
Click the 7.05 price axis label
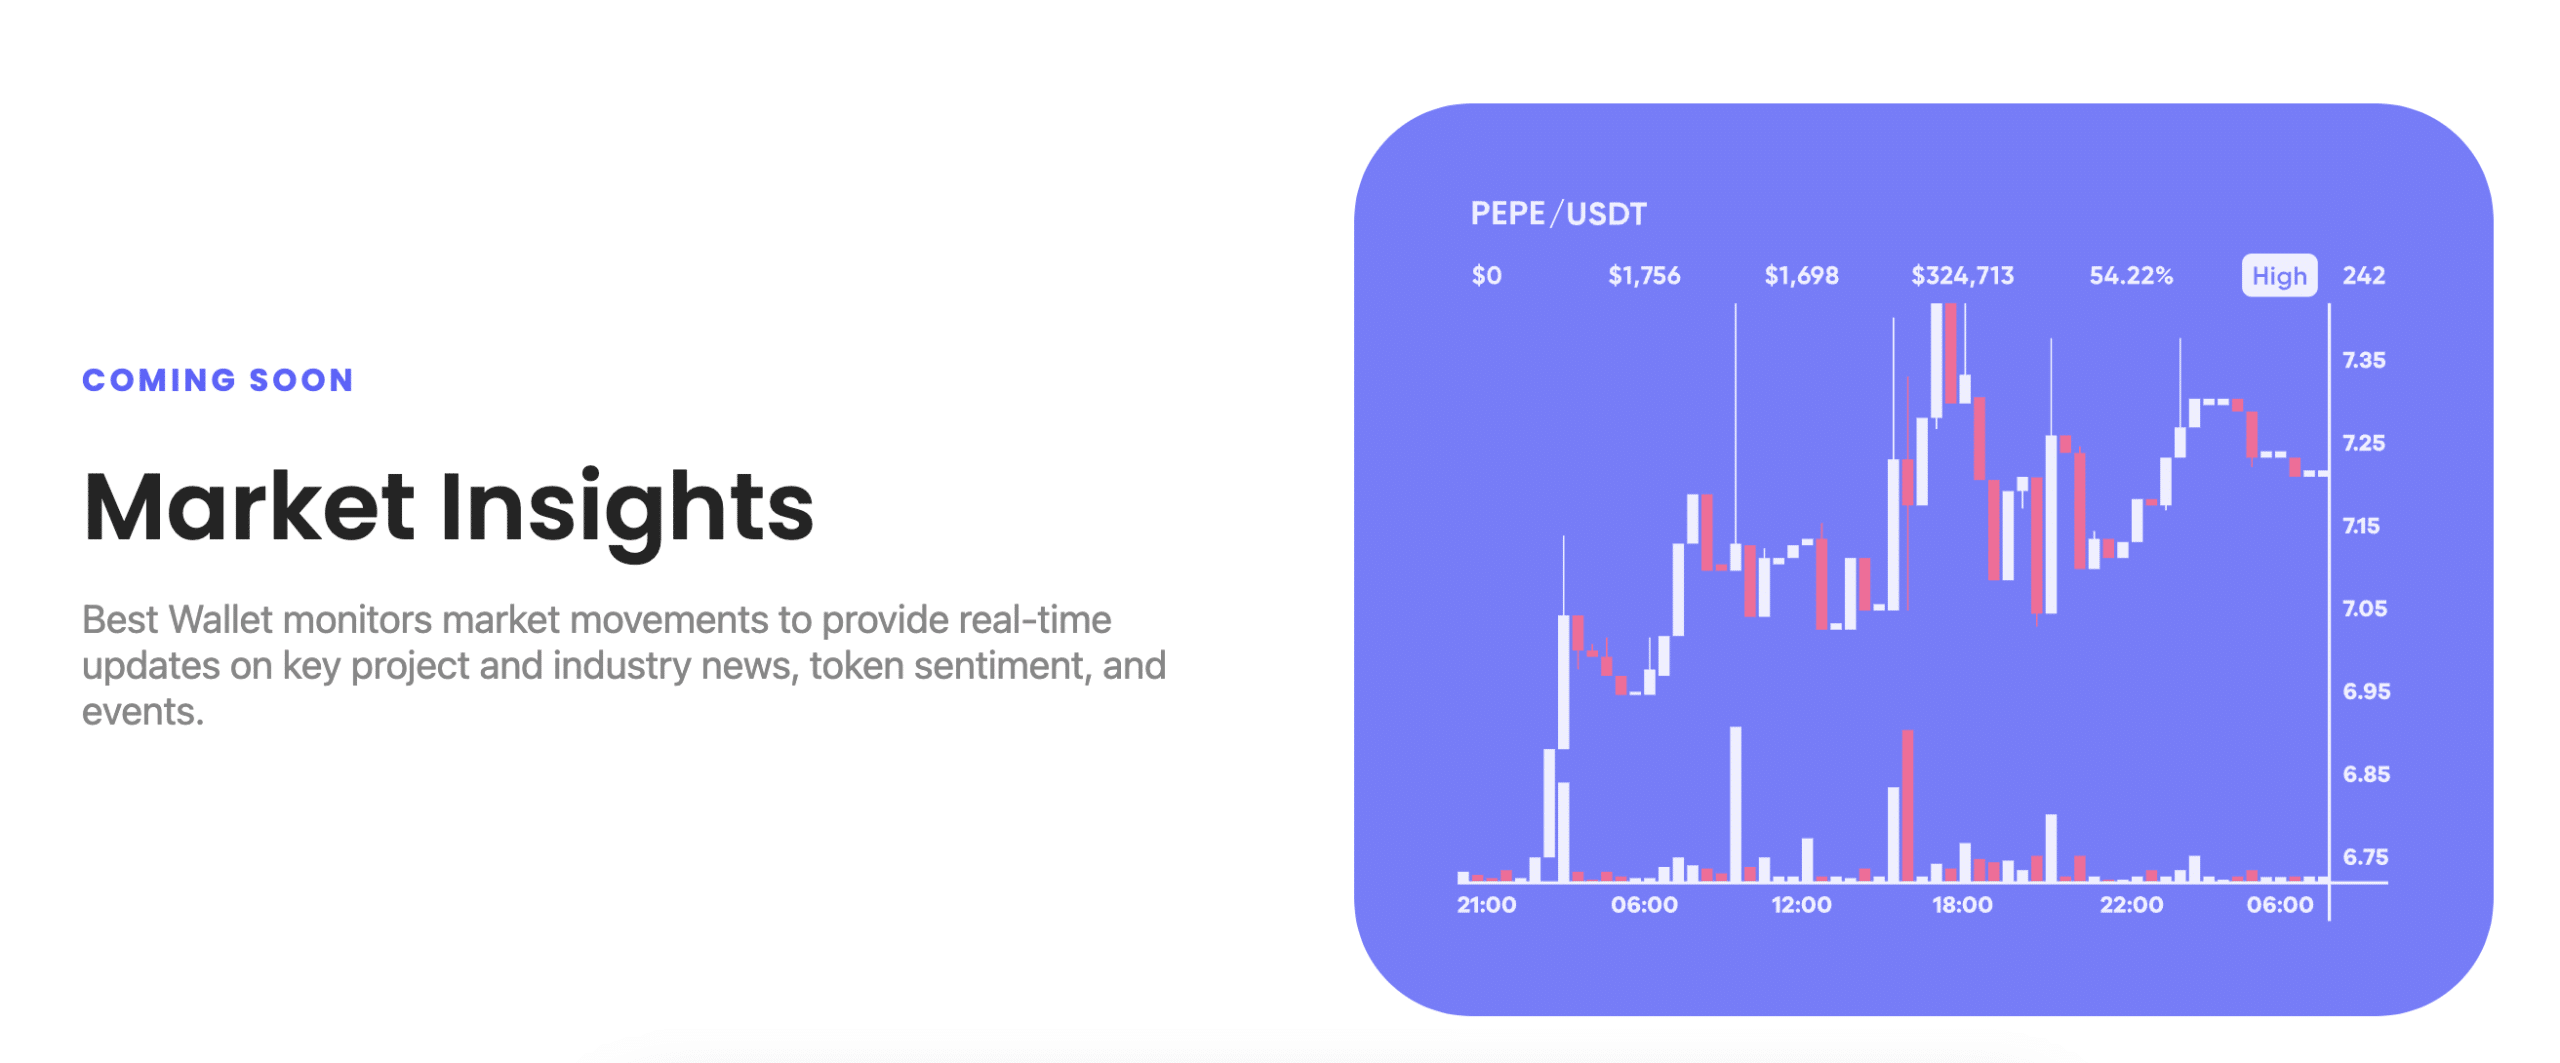coord(2364,608)
